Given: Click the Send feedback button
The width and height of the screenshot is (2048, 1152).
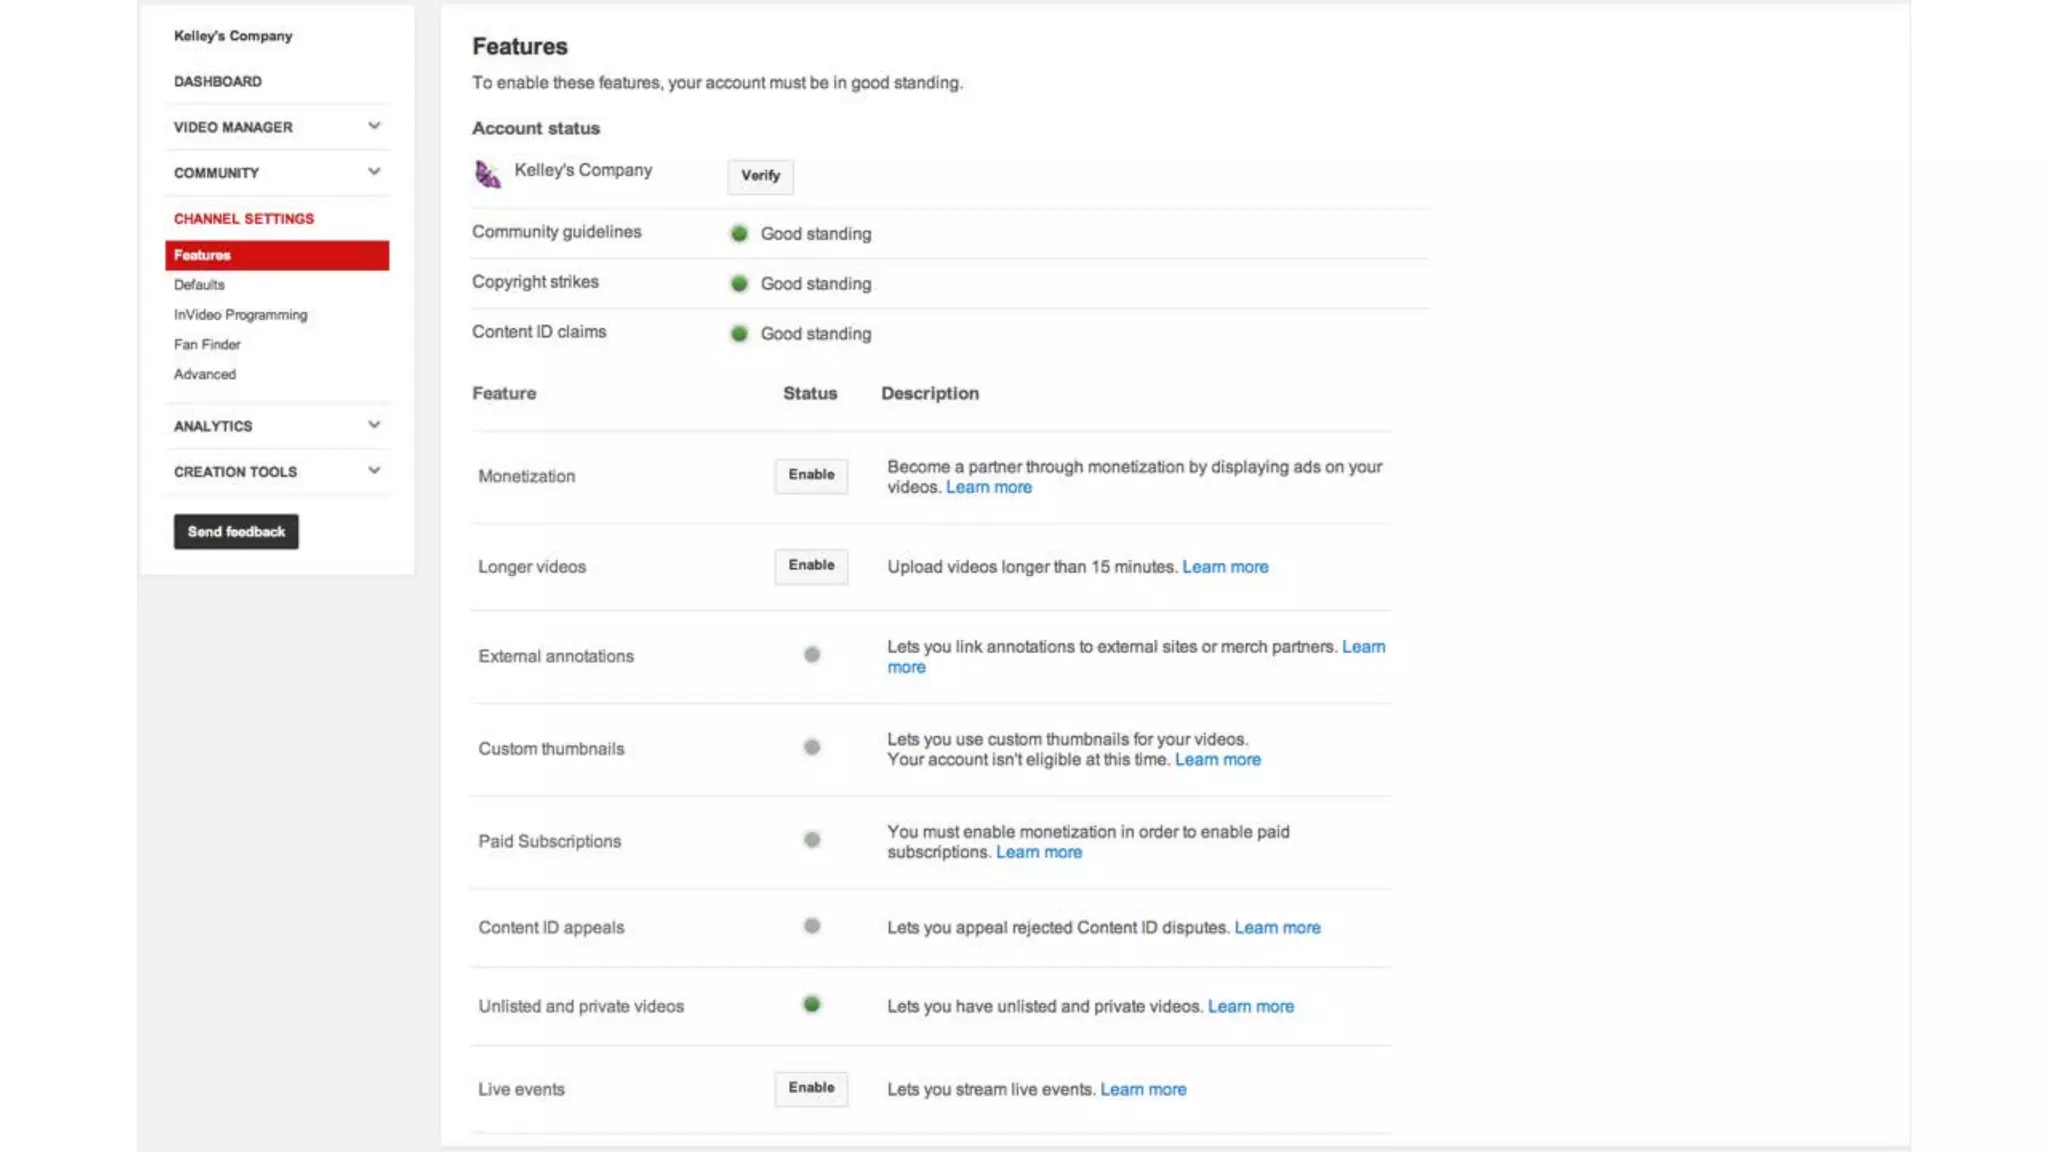Looking at the screenshot, I should (x=236, y=532).
